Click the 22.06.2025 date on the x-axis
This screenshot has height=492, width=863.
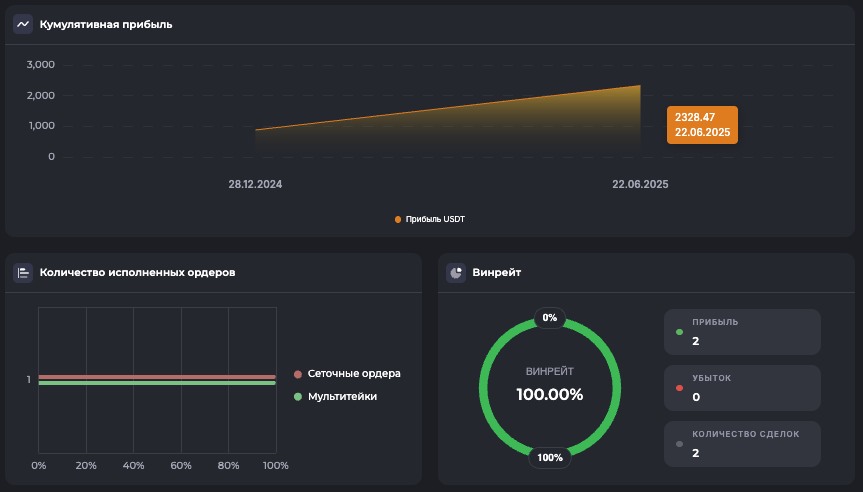(640, 184)
